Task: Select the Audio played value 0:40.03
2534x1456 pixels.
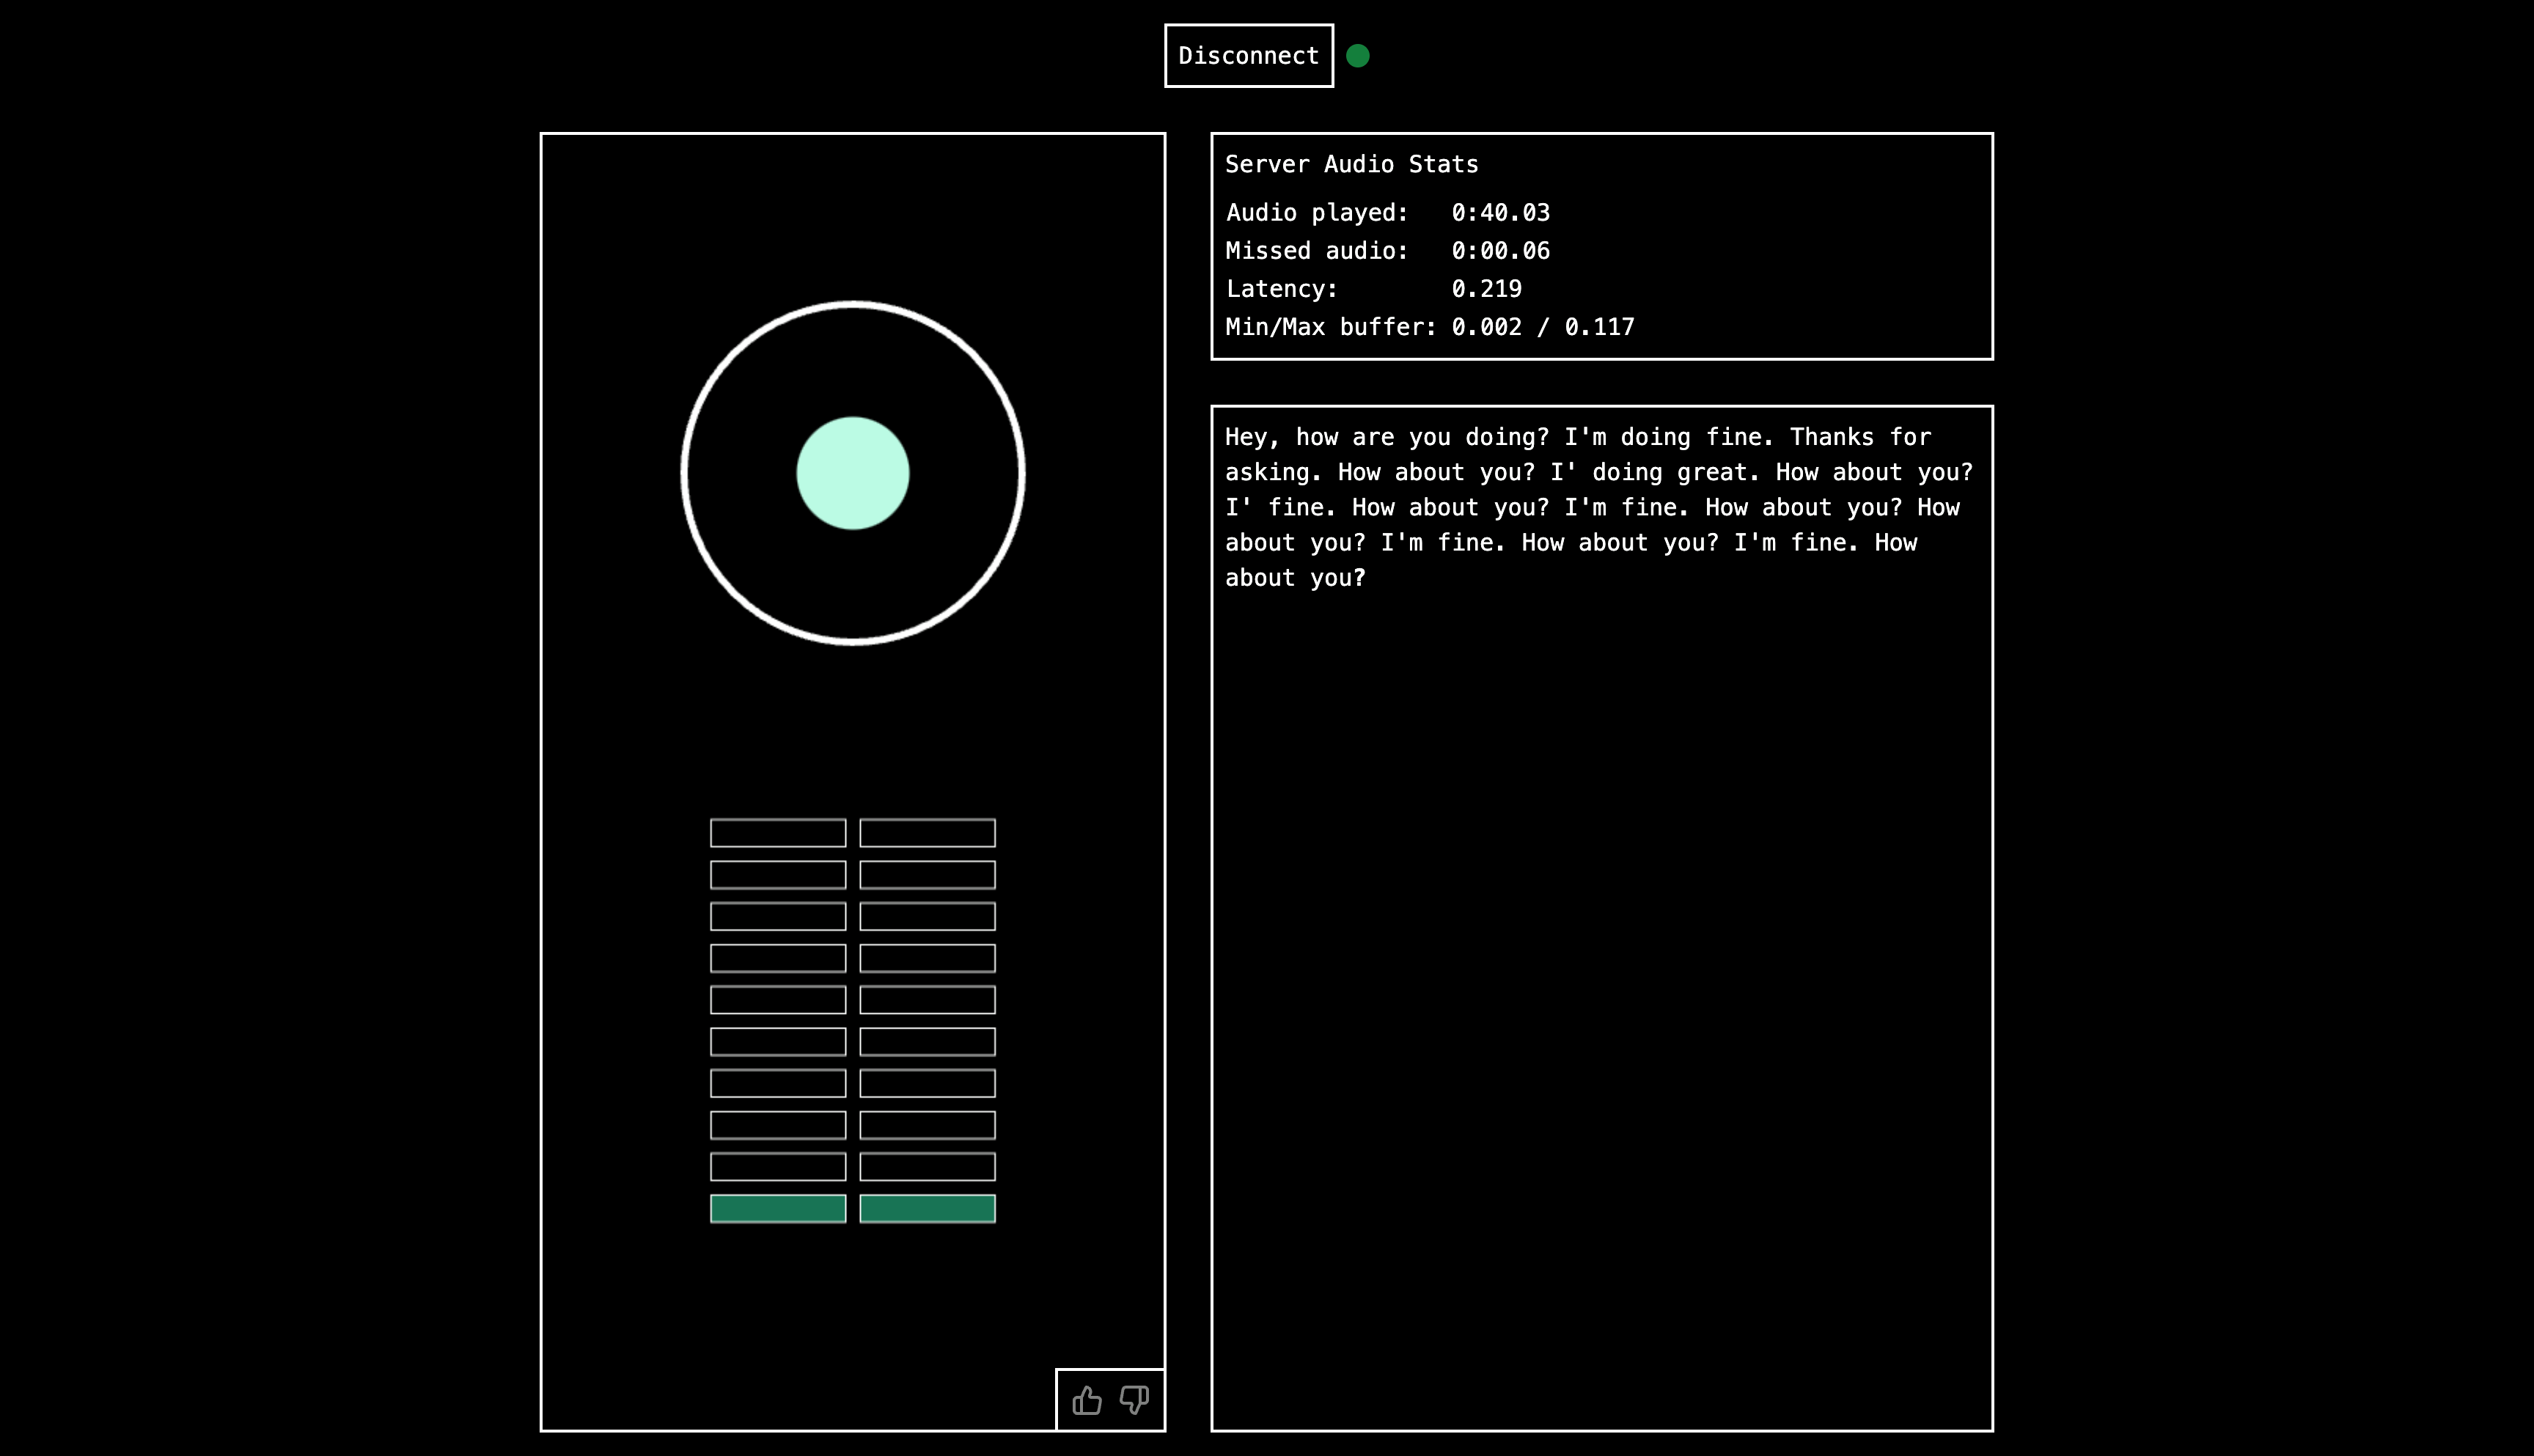Action: click(x=1500, y=213)
